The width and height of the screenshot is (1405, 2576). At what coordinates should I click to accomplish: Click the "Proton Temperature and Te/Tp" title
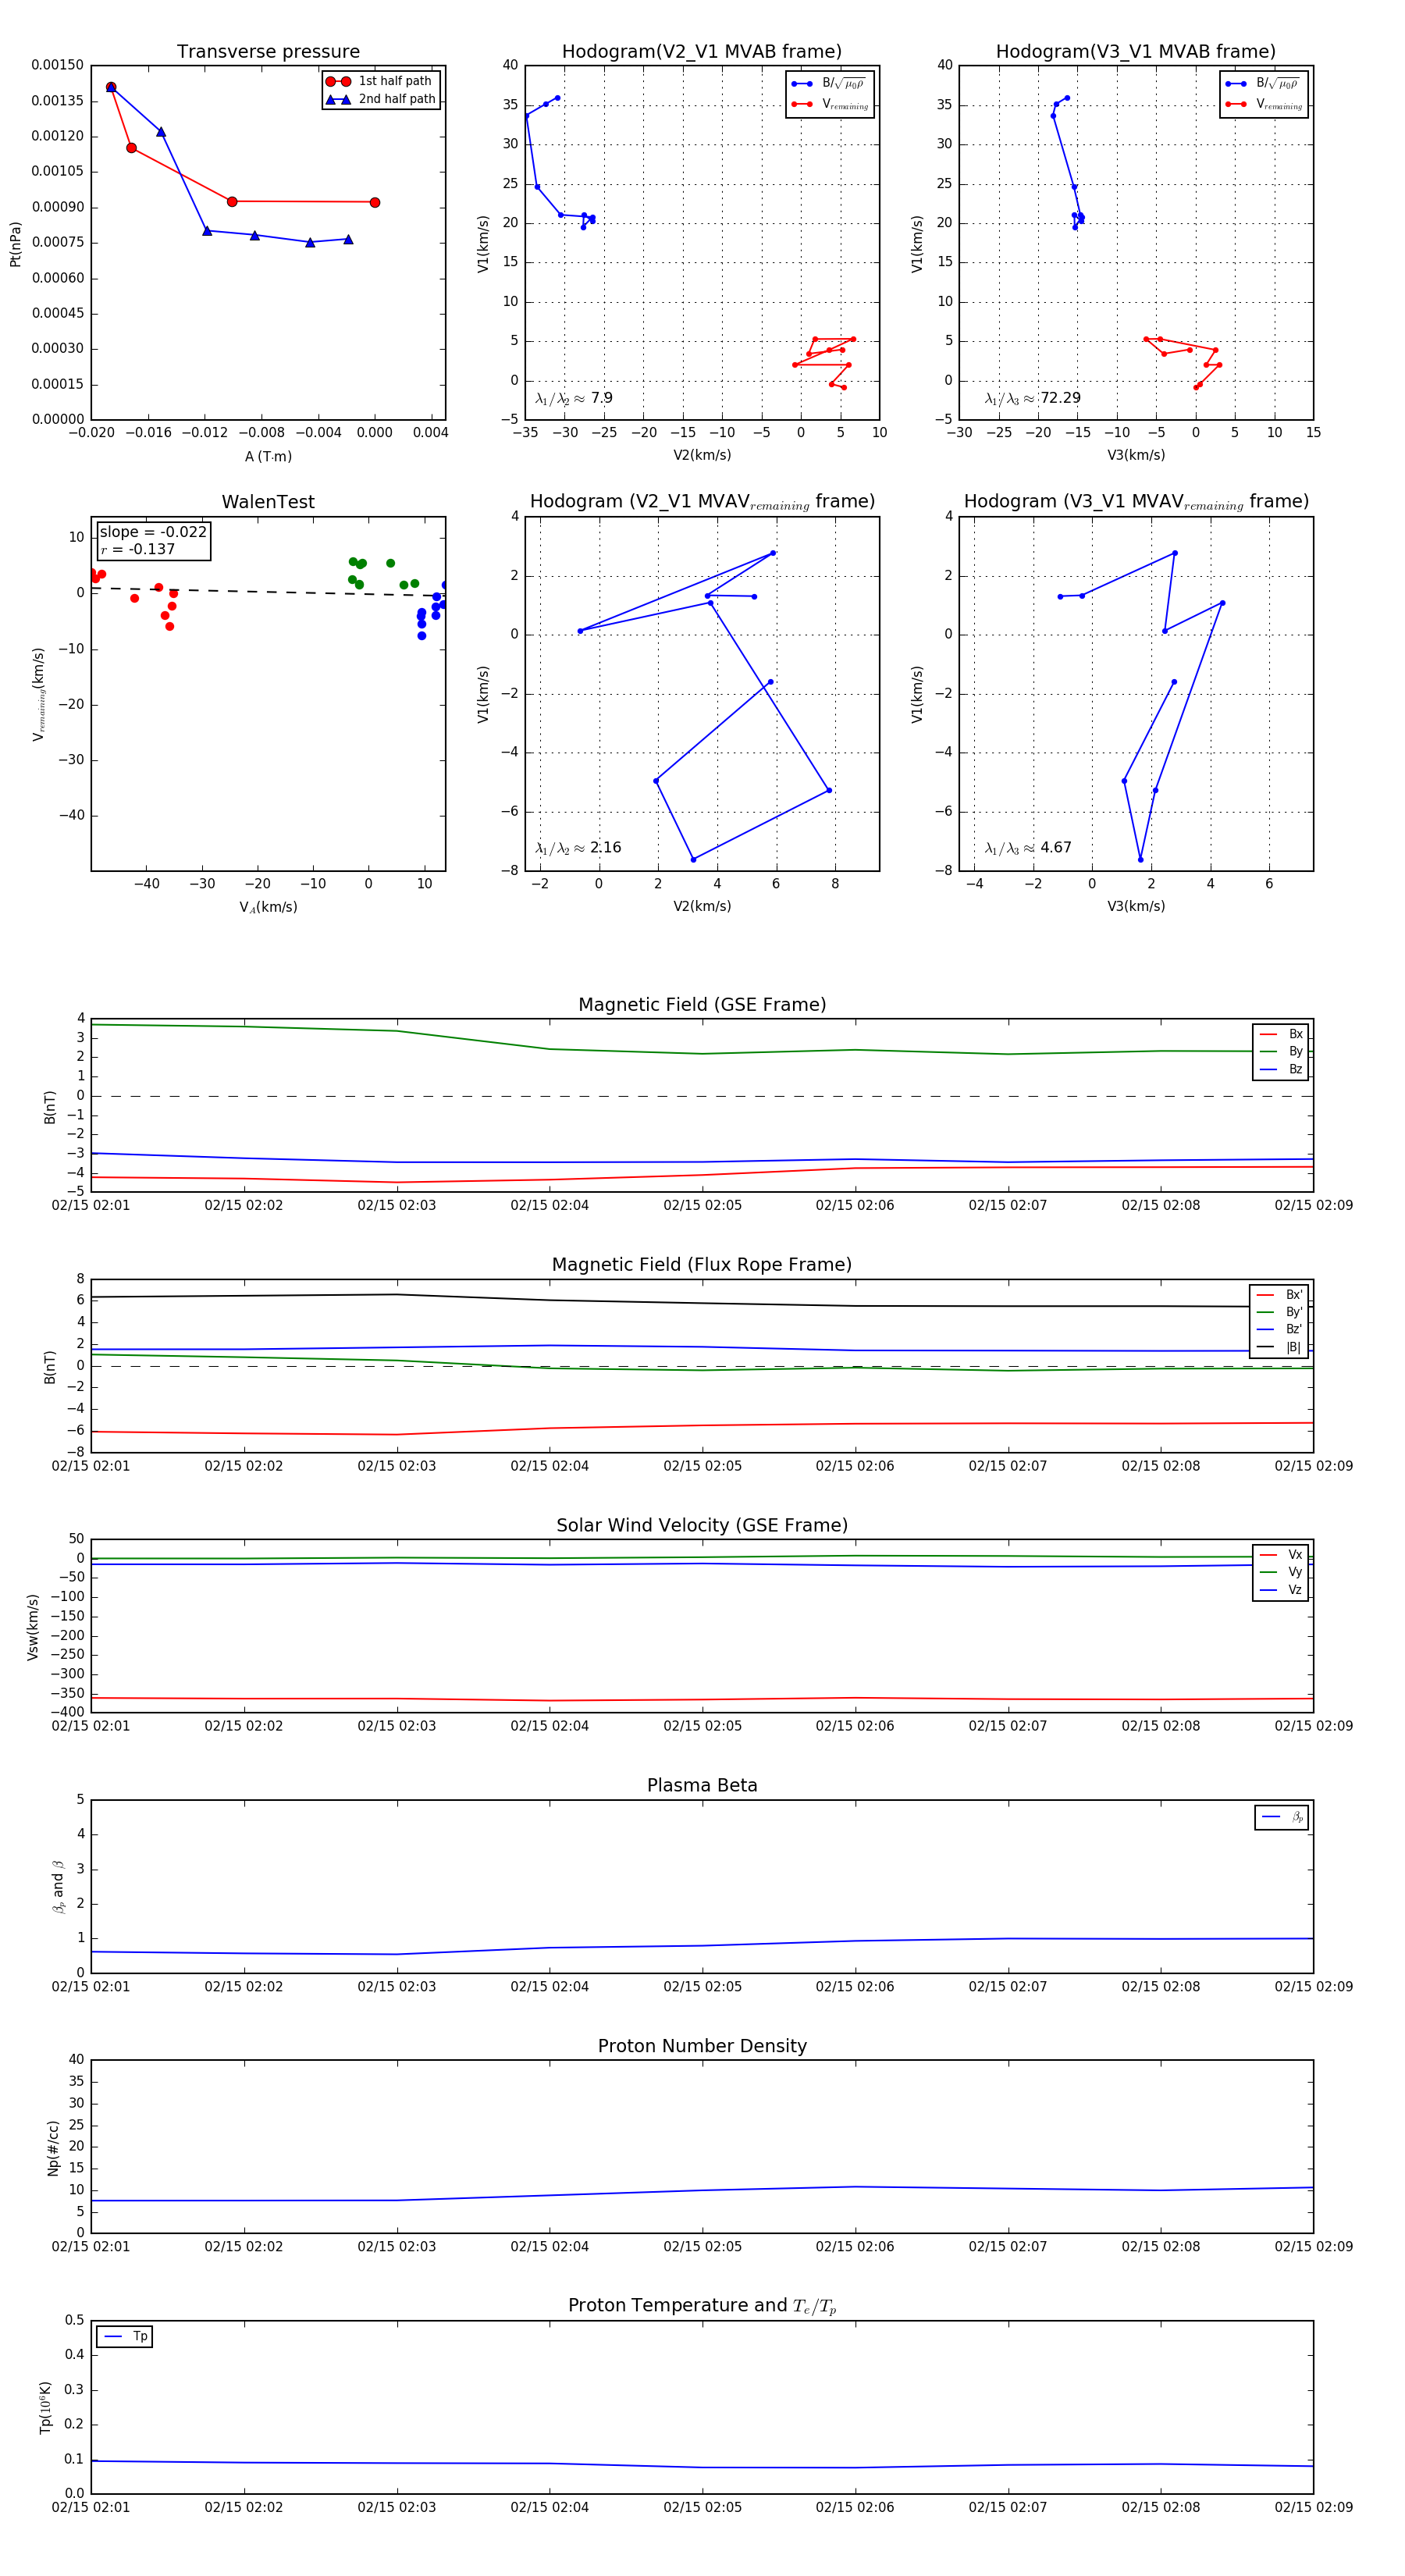pyautogui.click(x=702, y=2306)
